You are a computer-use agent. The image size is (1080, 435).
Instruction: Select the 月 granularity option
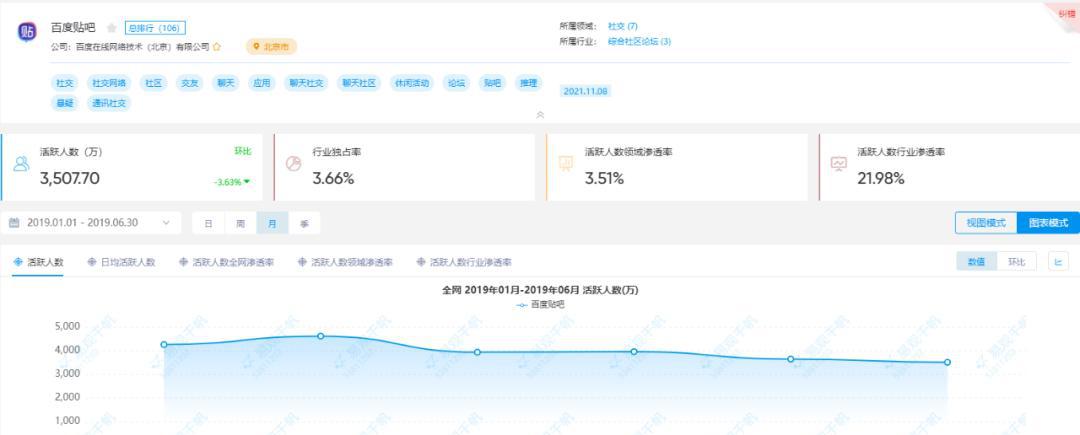273,223
